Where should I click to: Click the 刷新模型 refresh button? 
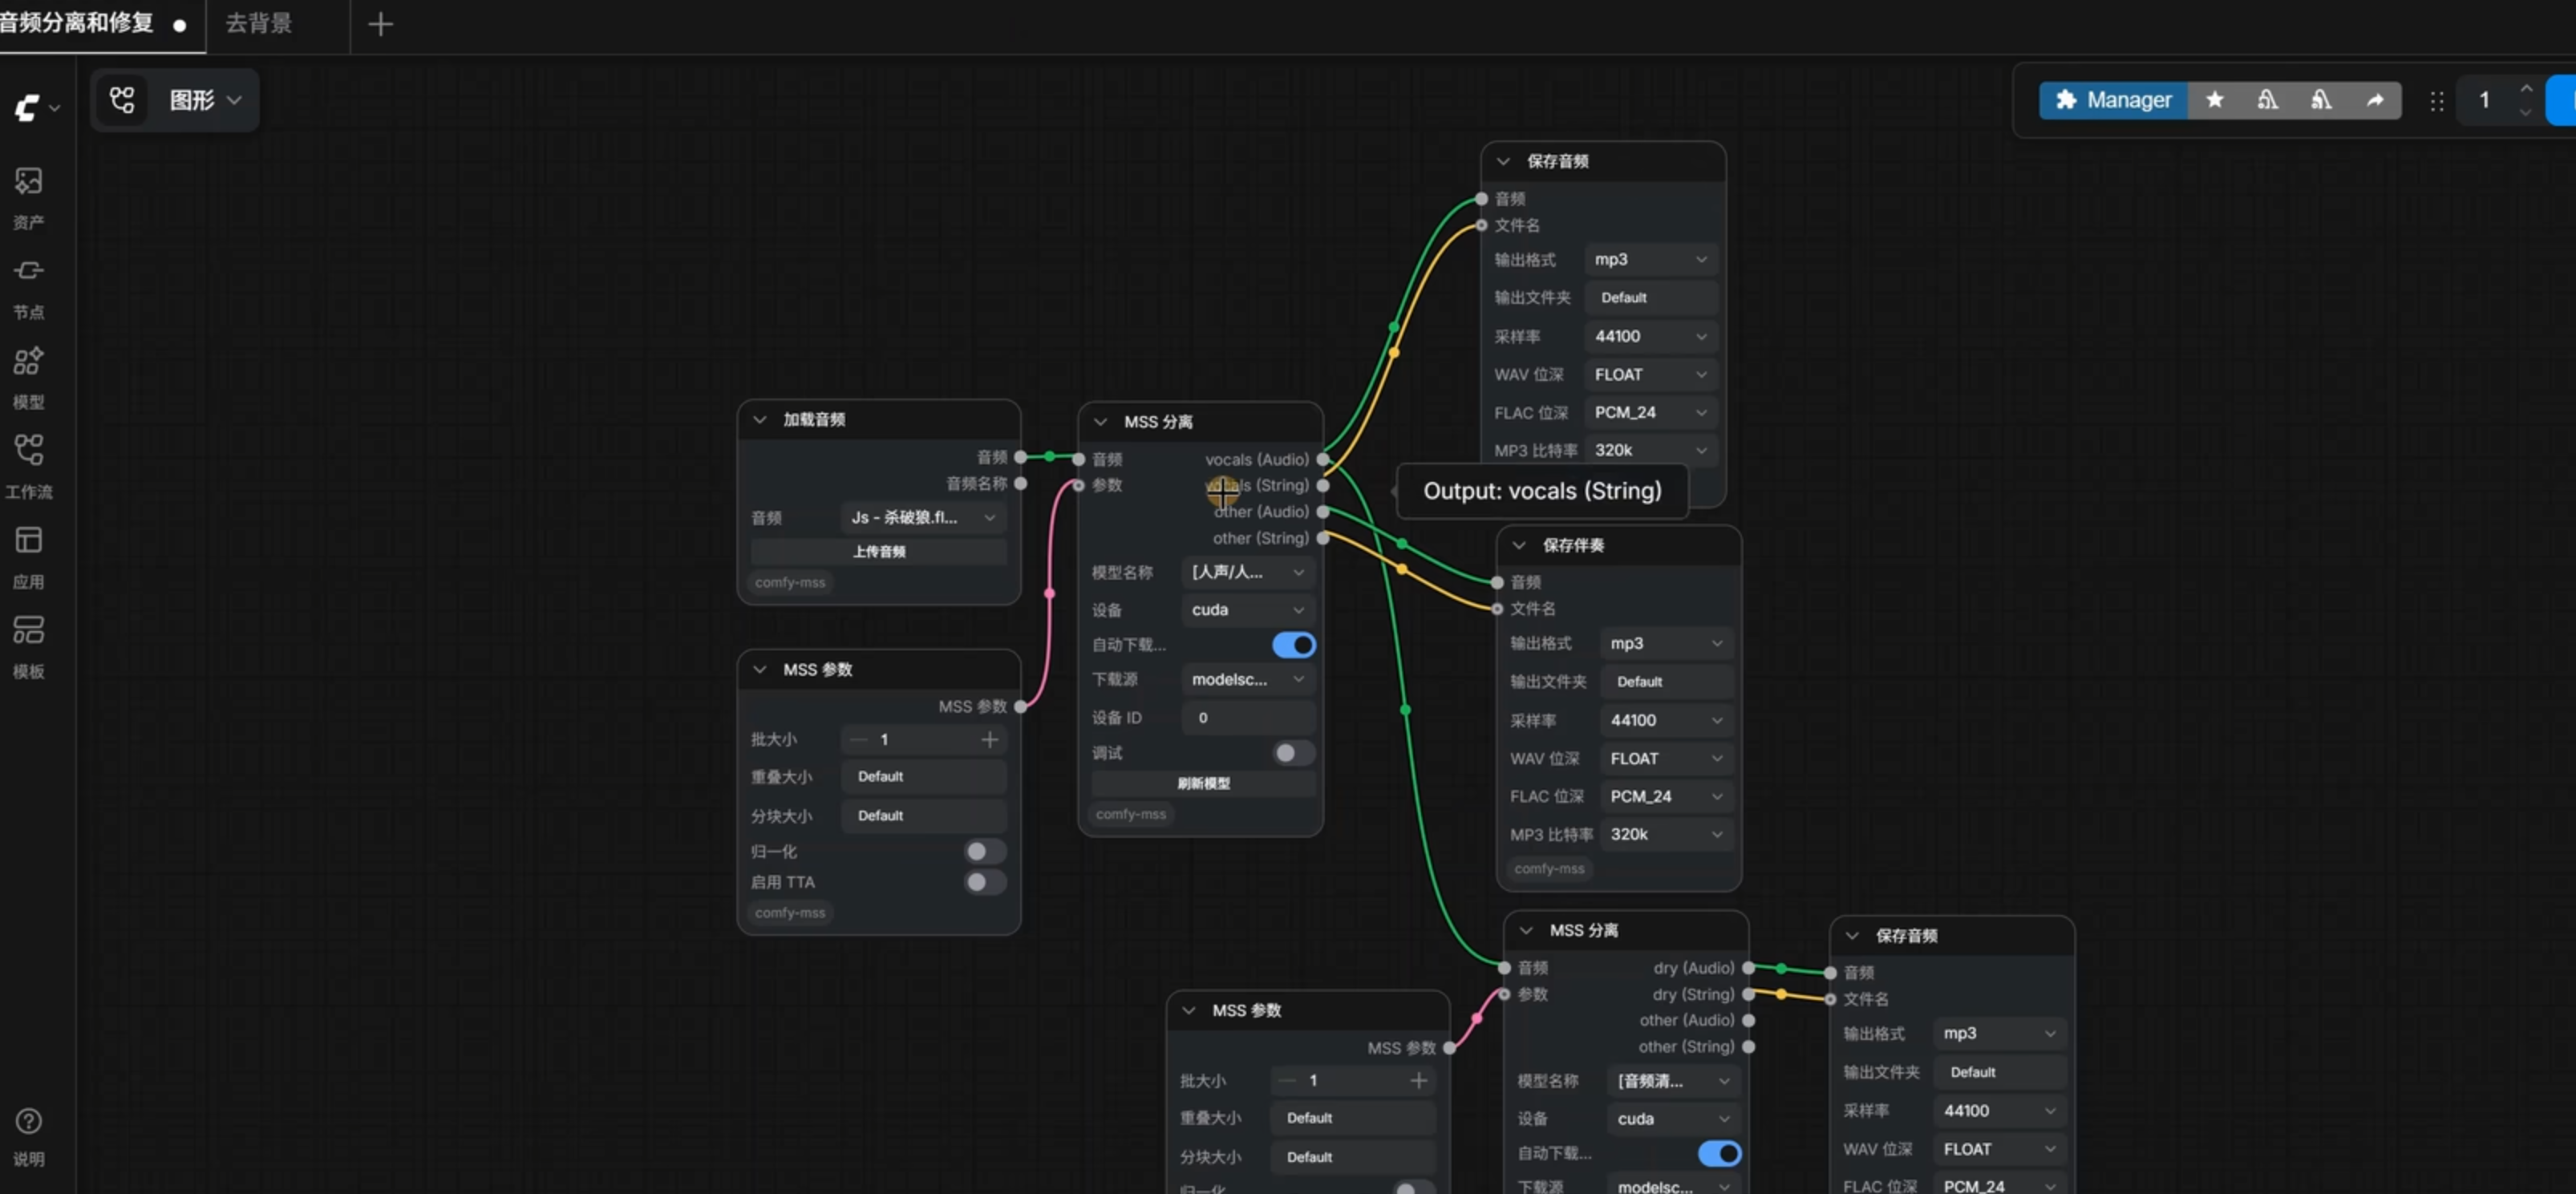(x=1203, y=783)
